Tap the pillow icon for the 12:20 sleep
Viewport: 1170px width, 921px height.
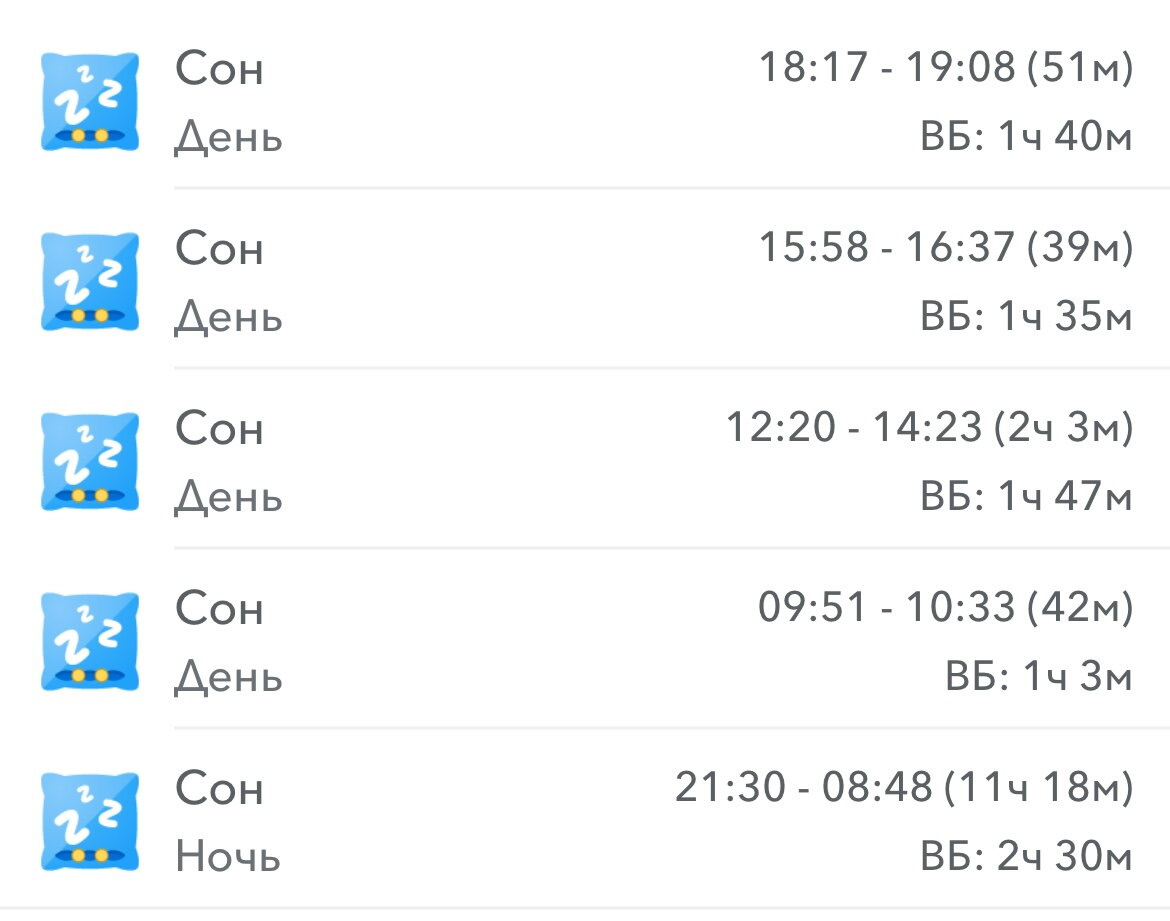point(90,461)
